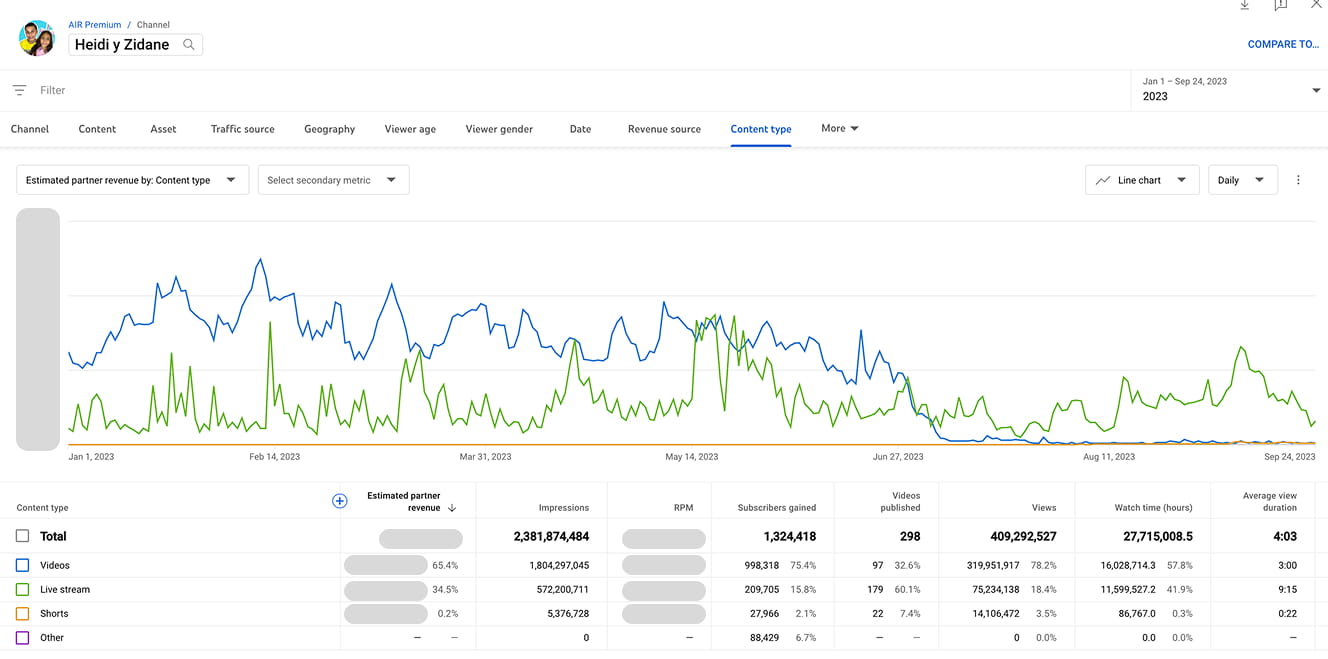Enable the Shorts row checkbox
Image resolution: width=1328 pixels, height=659 pixels.
tap(23, 613)
